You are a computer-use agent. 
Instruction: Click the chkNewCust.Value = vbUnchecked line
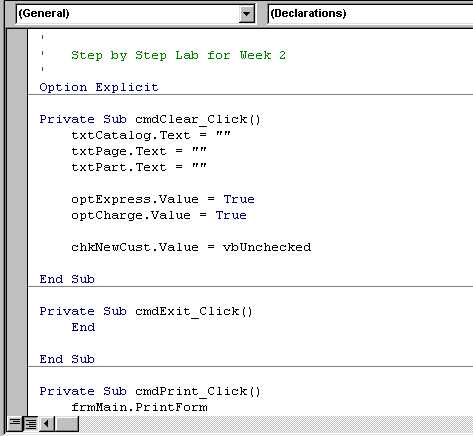[x=191, y=247]
